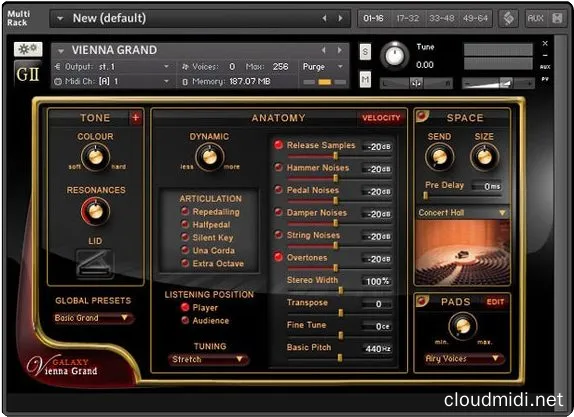Open the Vienna Grand instrument menu arrow
The image size is (574, 417).
(x=61, y=51)
